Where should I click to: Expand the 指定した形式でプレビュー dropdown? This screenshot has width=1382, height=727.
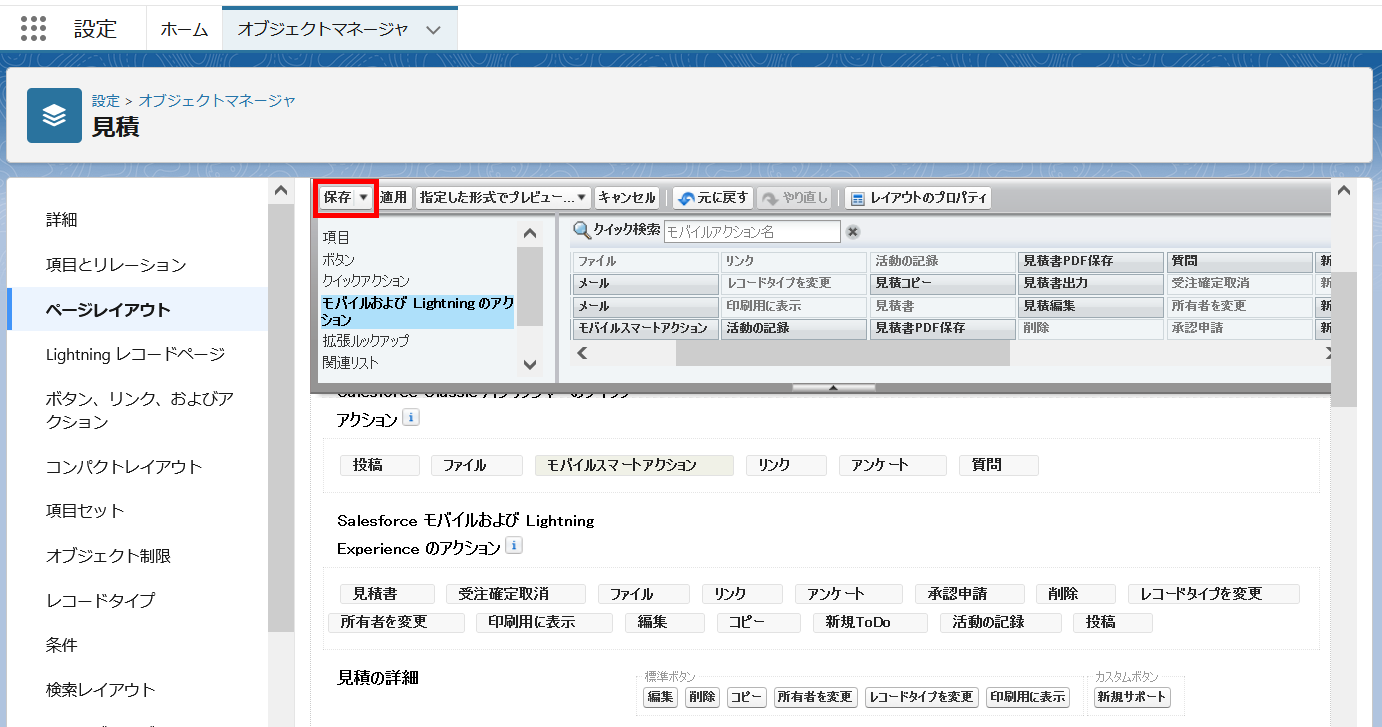click(503, 198)
